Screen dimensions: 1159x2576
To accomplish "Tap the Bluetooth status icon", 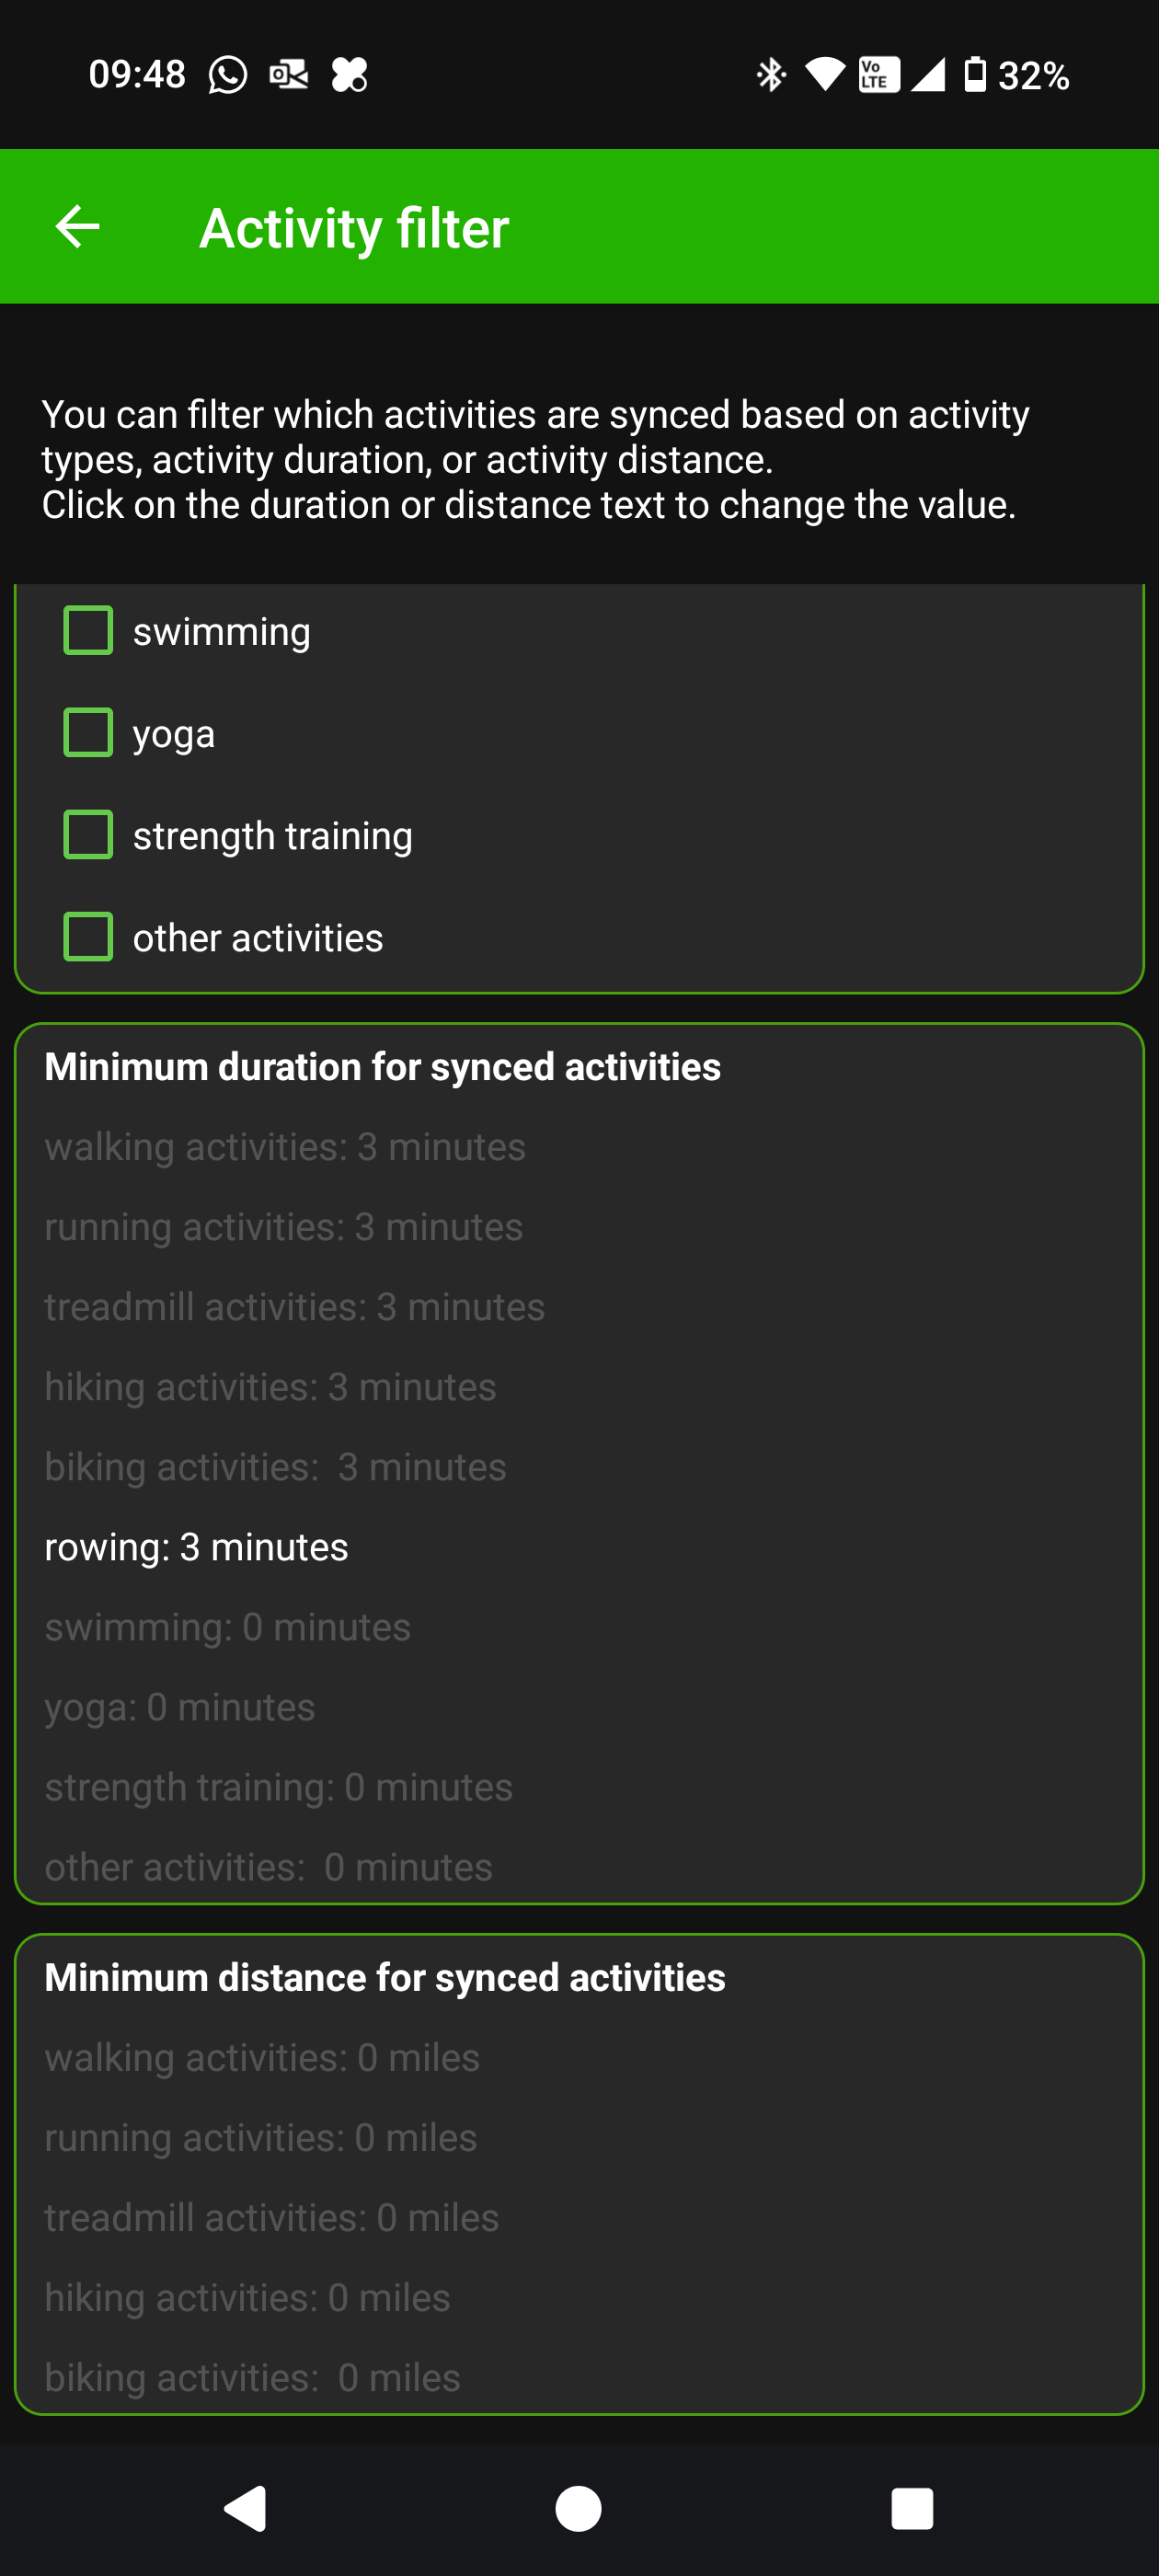I will coord(771,75).
